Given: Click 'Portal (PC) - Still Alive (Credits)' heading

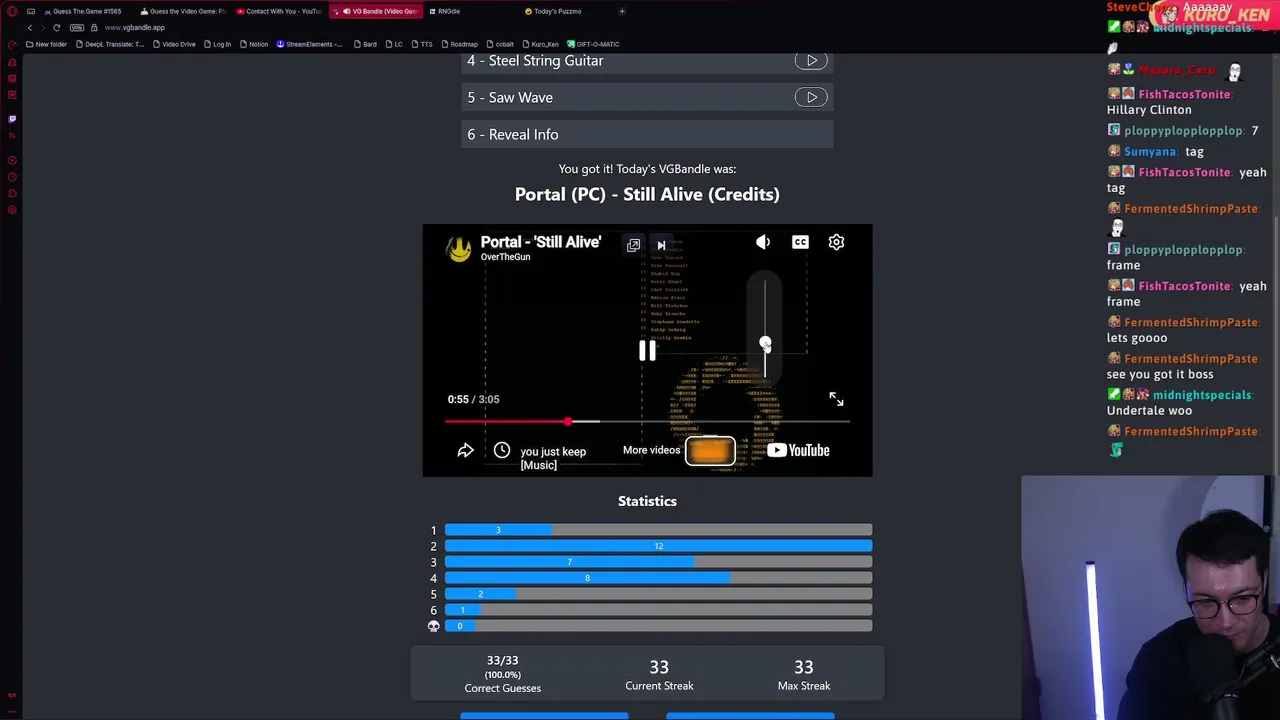Looking at the screenshot, I should (x=647, y=194).
